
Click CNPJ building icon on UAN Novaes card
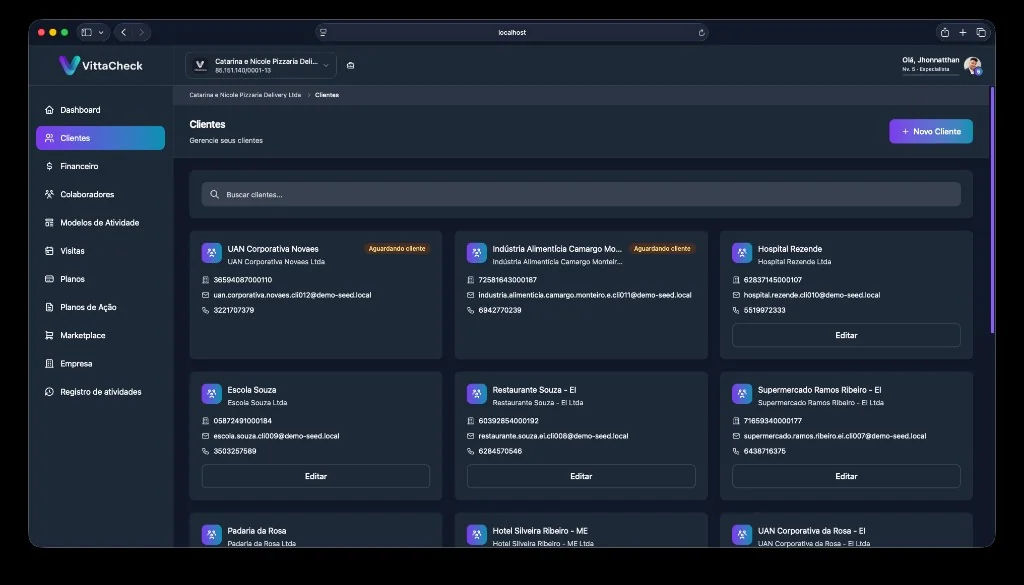[206, 279]
